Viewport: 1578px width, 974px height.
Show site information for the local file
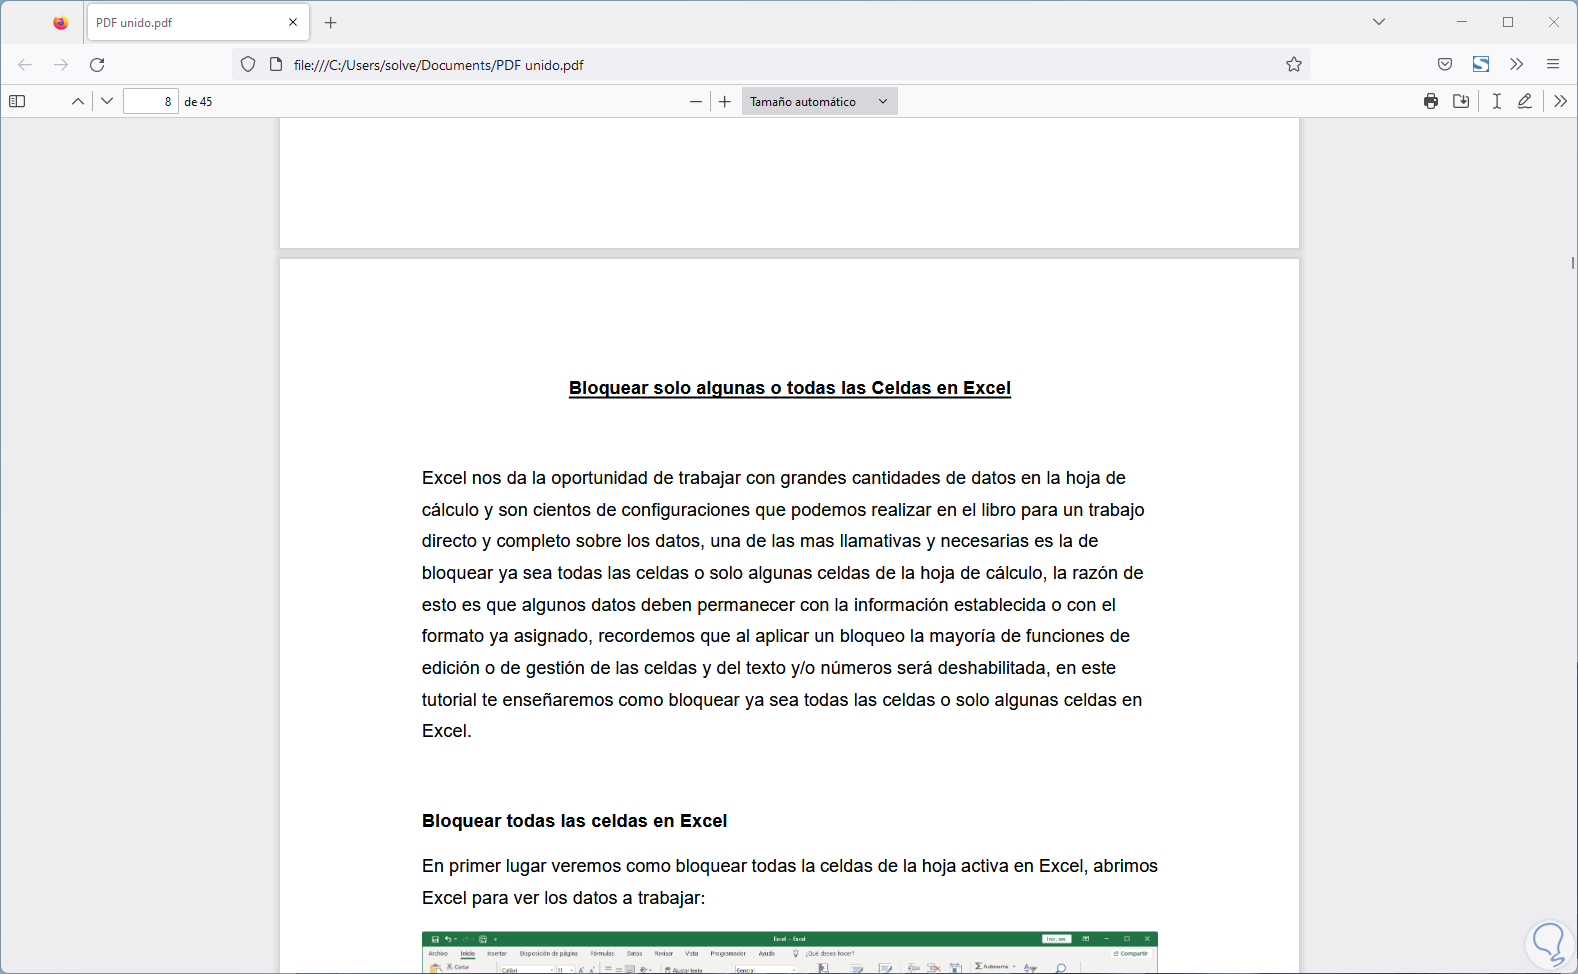(276, 65)
